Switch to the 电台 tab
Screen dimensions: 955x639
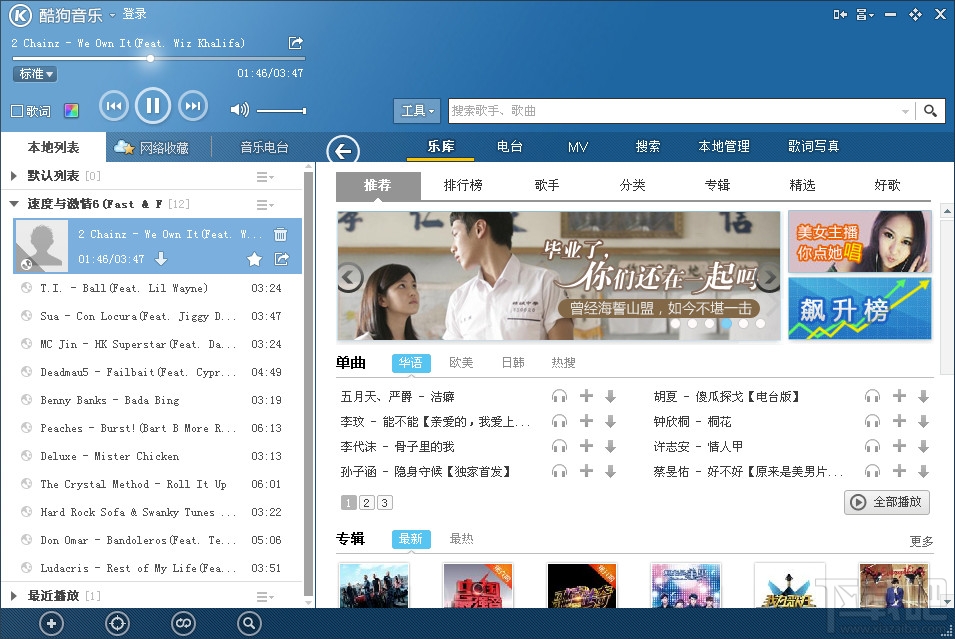click(x=509, y=146)
